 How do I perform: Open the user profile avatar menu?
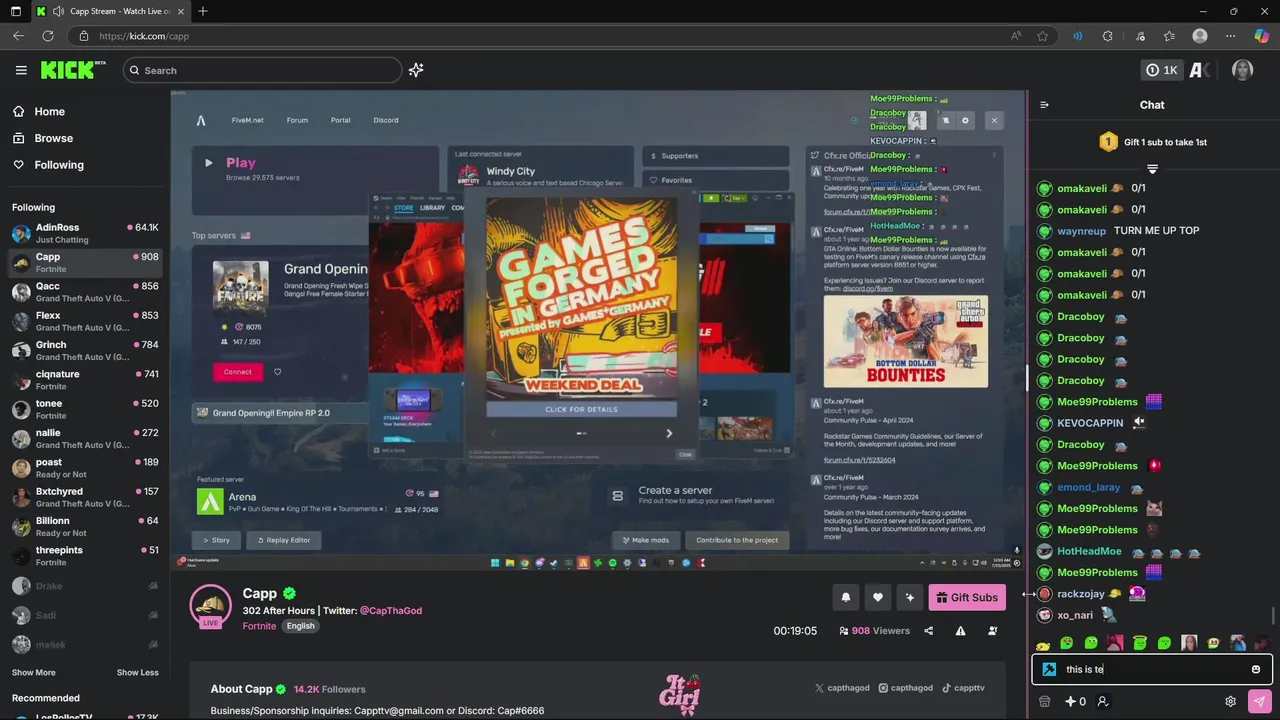coord(1242,70)
